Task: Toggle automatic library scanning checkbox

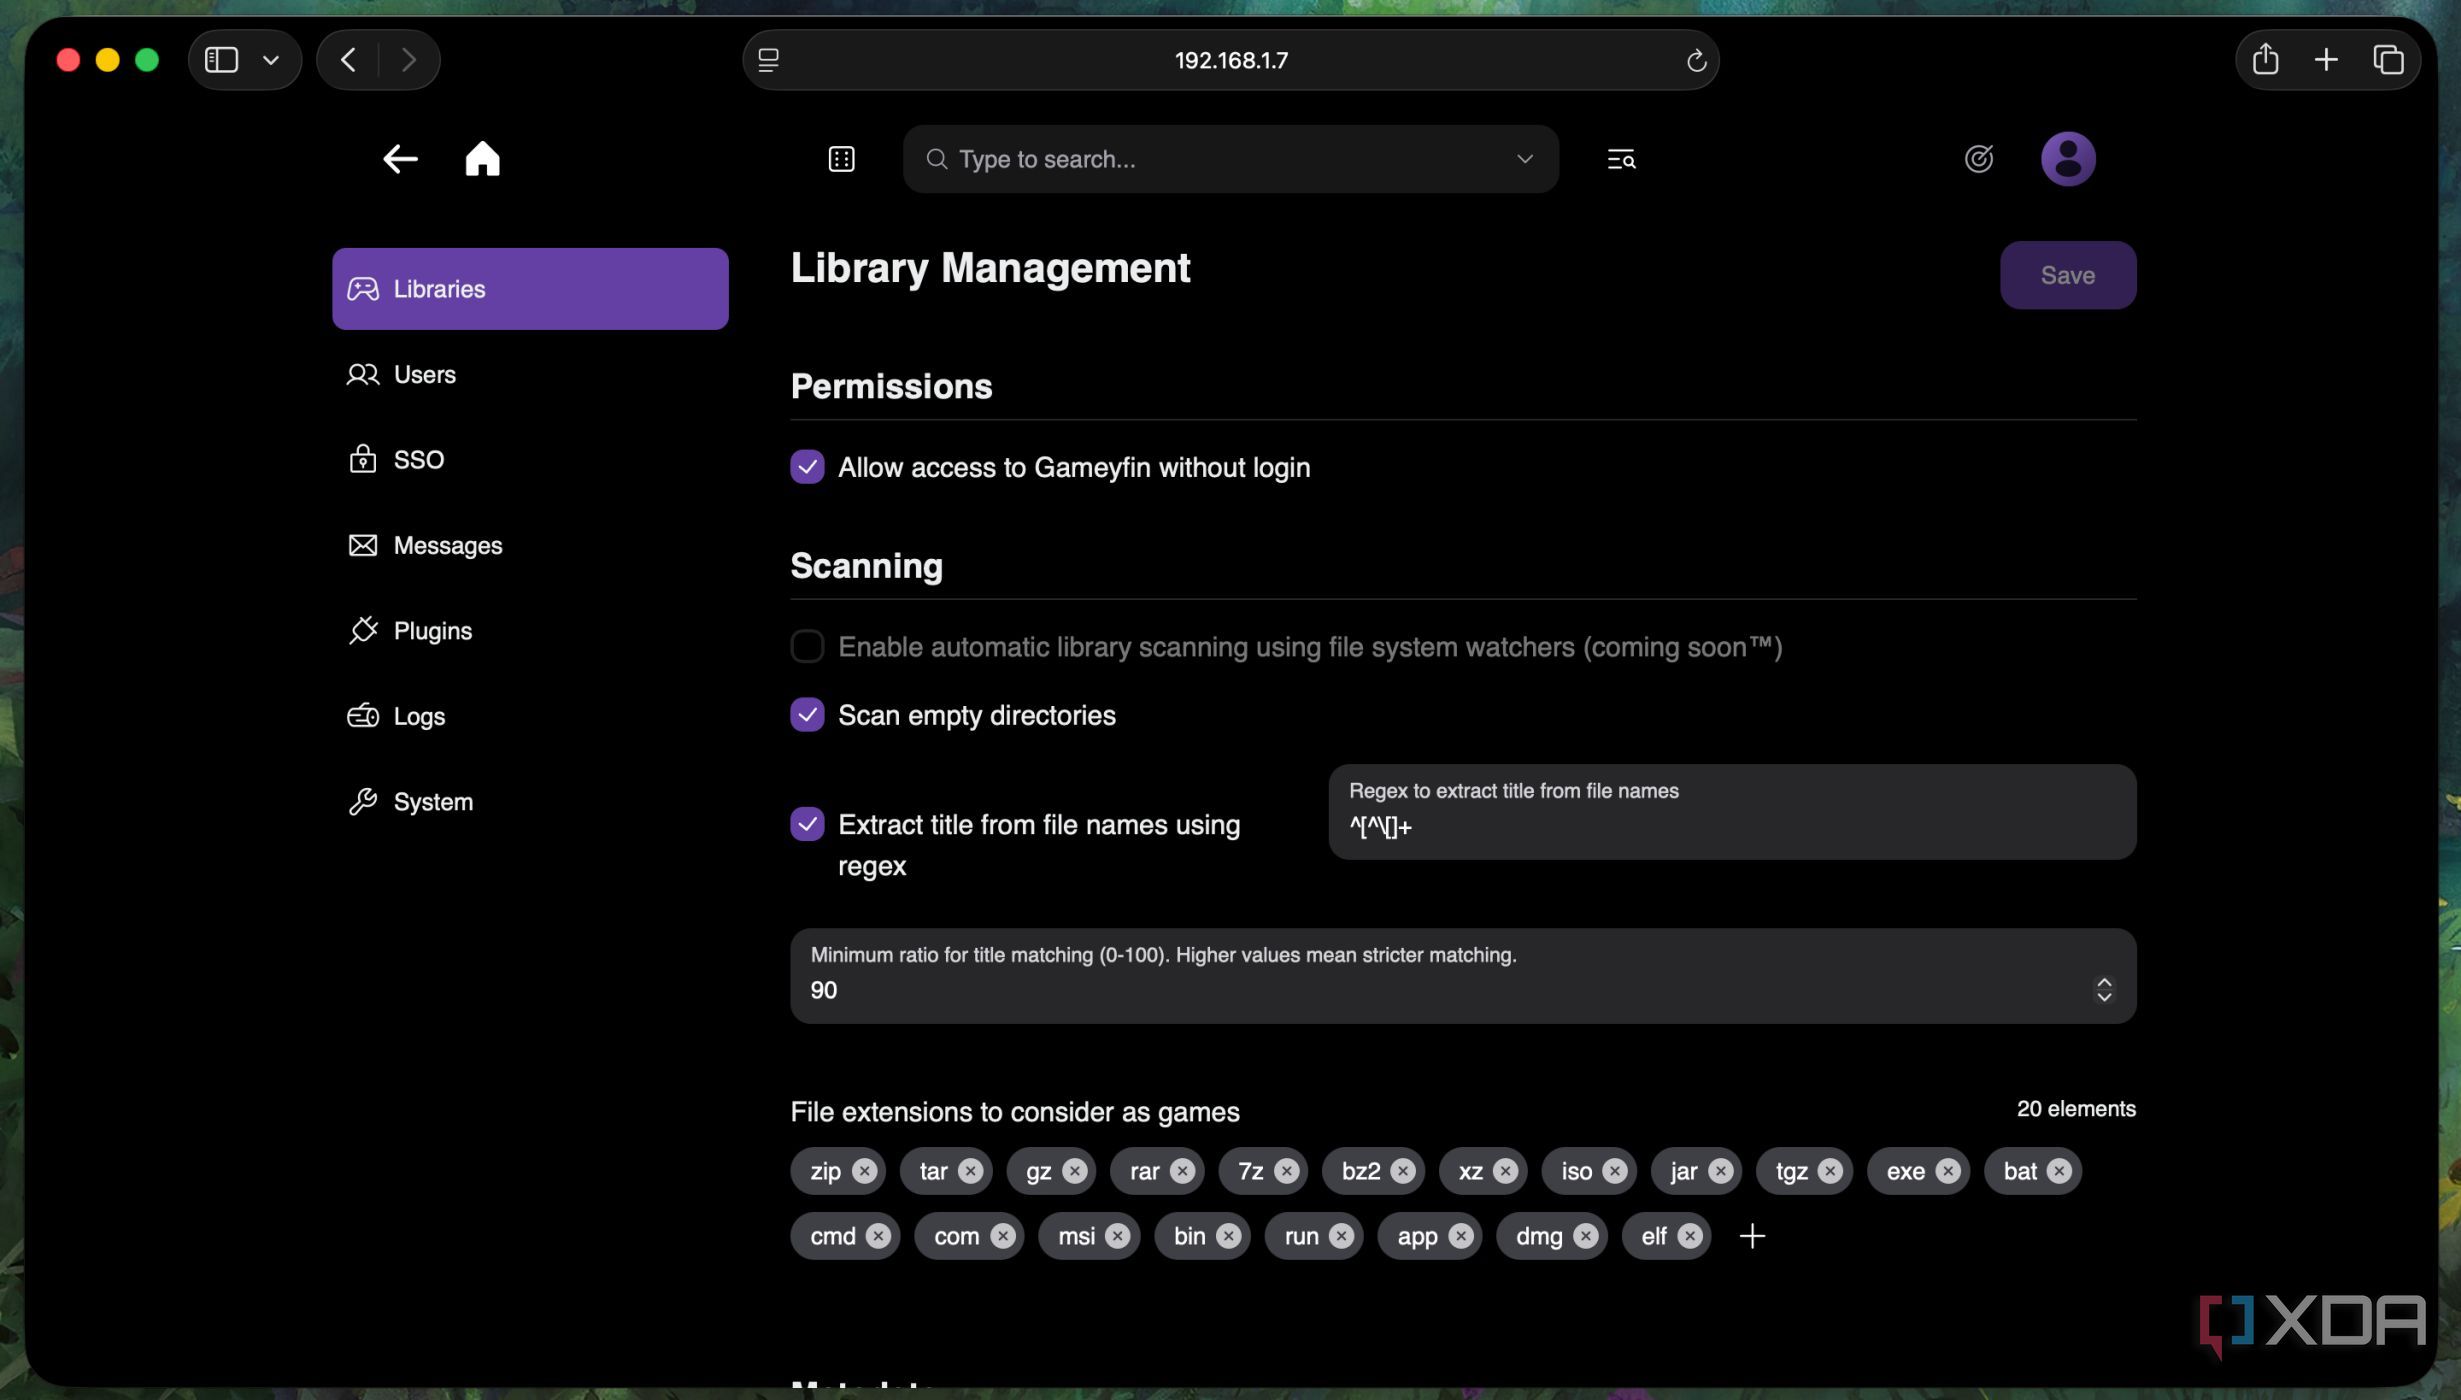Action: click(x=807, y=646)
